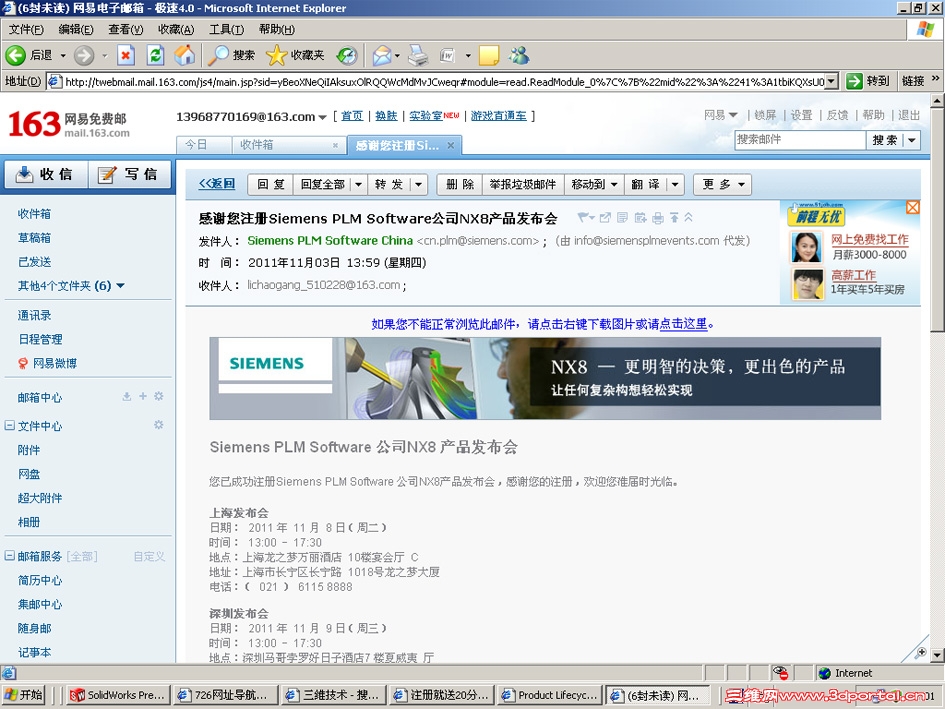The height and width of the screenshot is (709, 945).
Task: Switch to the 今日 tab
Action: click(204, 145)
